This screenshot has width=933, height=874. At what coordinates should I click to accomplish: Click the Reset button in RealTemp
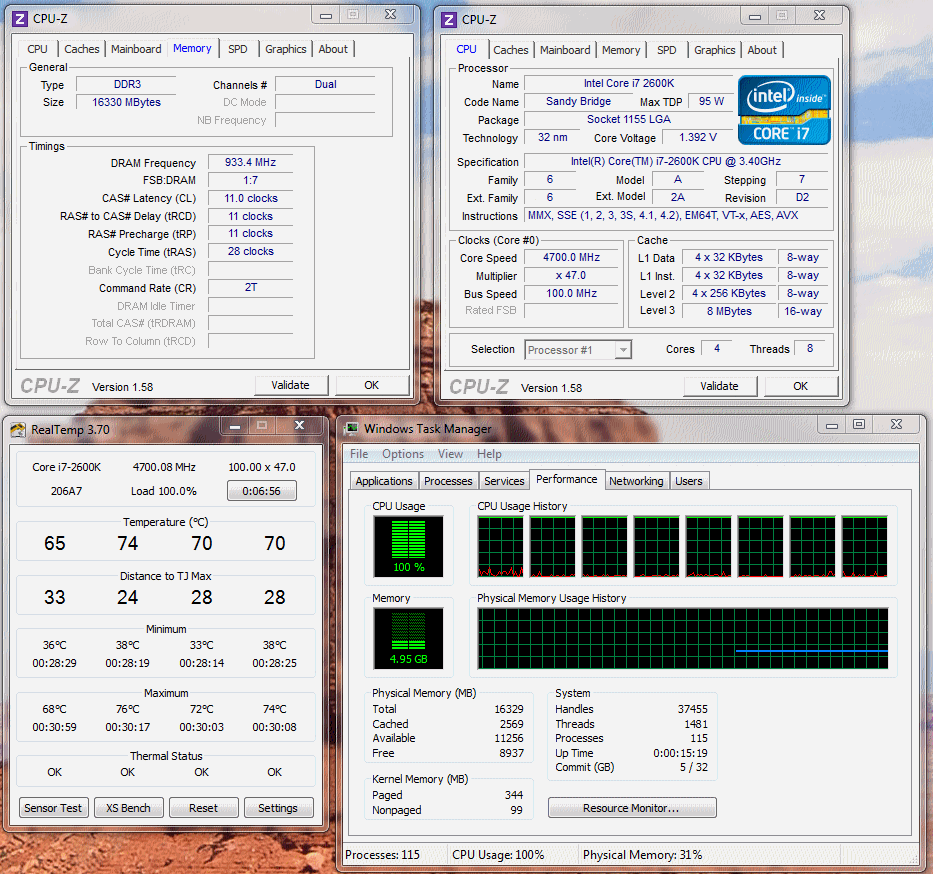[x=203, y=808]
